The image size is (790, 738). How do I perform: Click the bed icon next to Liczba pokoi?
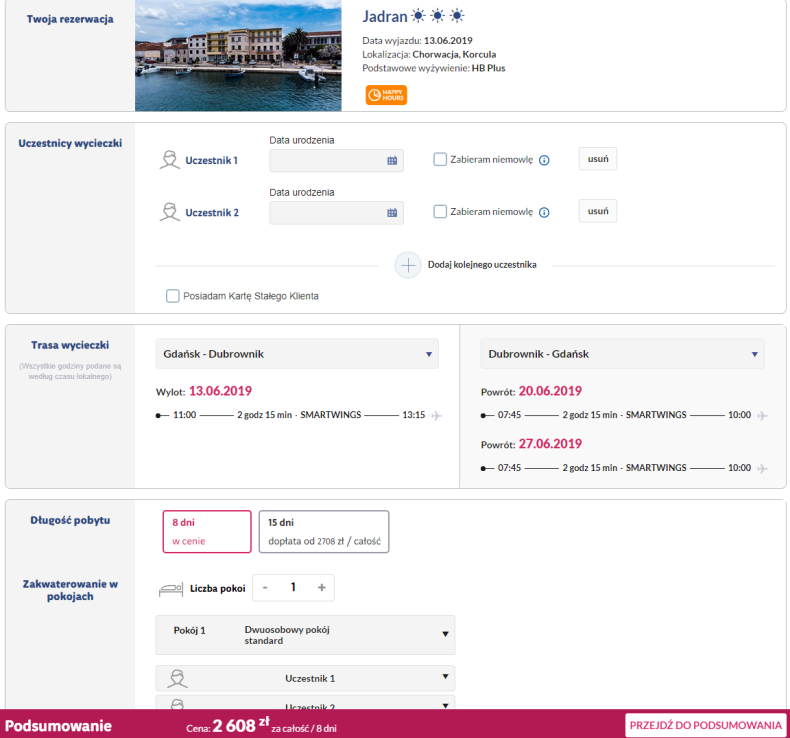(171, 589)
